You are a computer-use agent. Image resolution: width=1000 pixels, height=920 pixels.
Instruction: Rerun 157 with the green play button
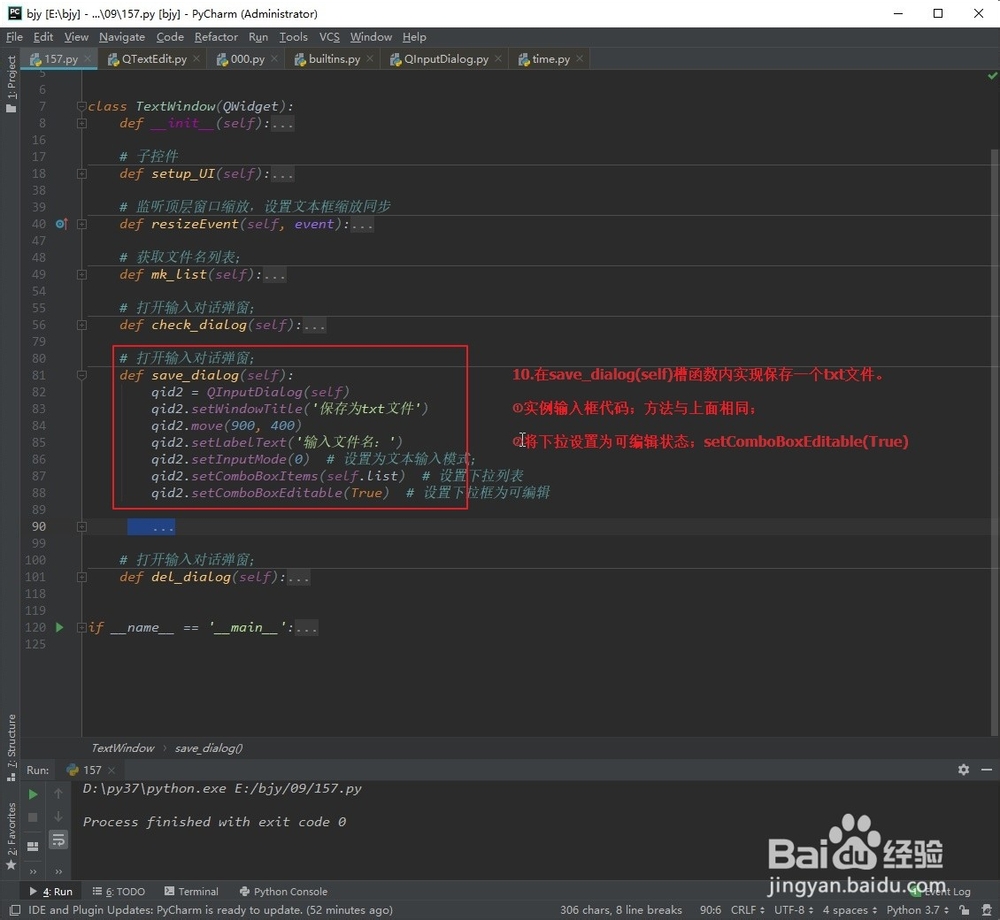(33, 794)
